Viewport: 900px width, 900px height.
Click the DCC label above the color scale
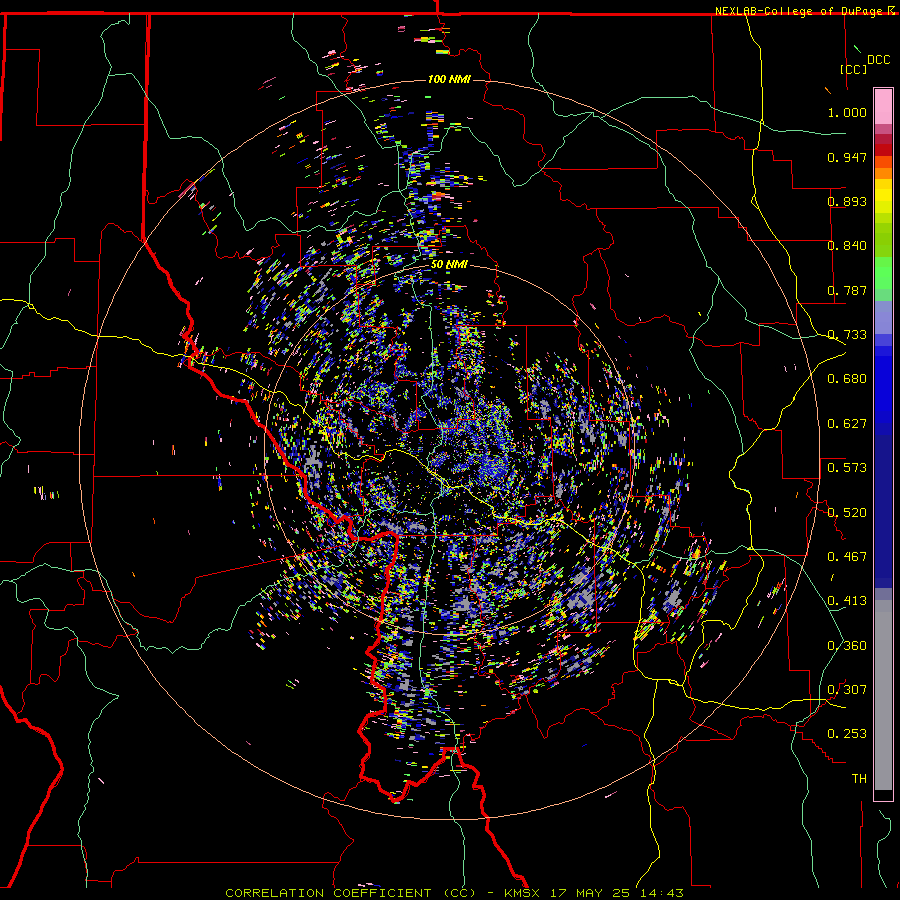pos(878,60)
